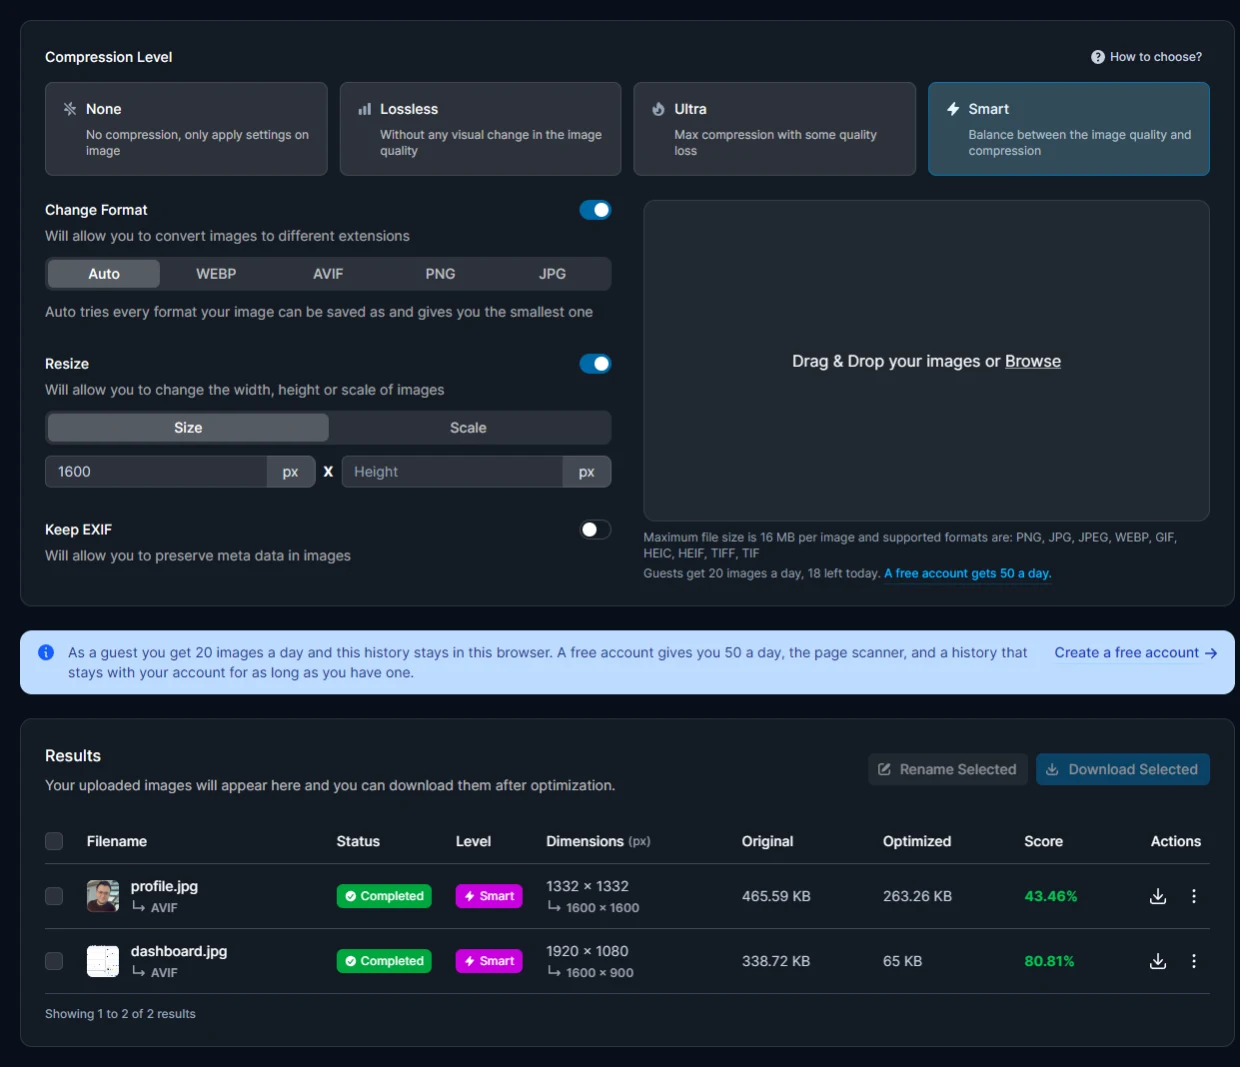
Task: Follow the Create a free account link
Action: (1136, 652)
